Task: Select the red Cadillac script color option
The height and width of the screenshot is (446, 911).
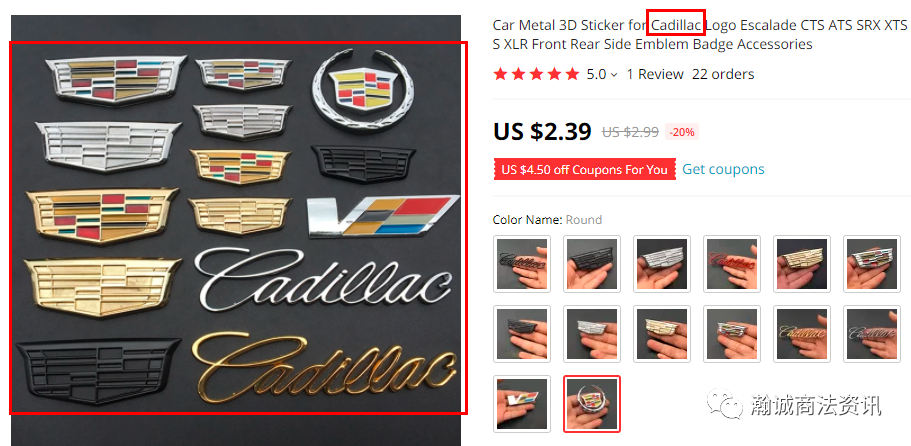Action: tap(732, 264)
